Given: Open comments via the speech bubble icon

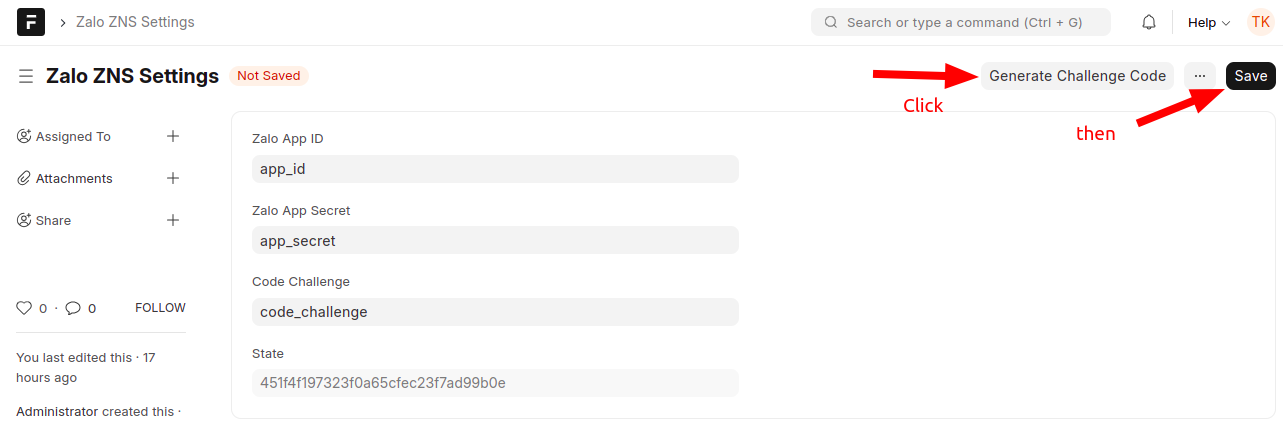Looking at the screenshot, I should point(73,308).
